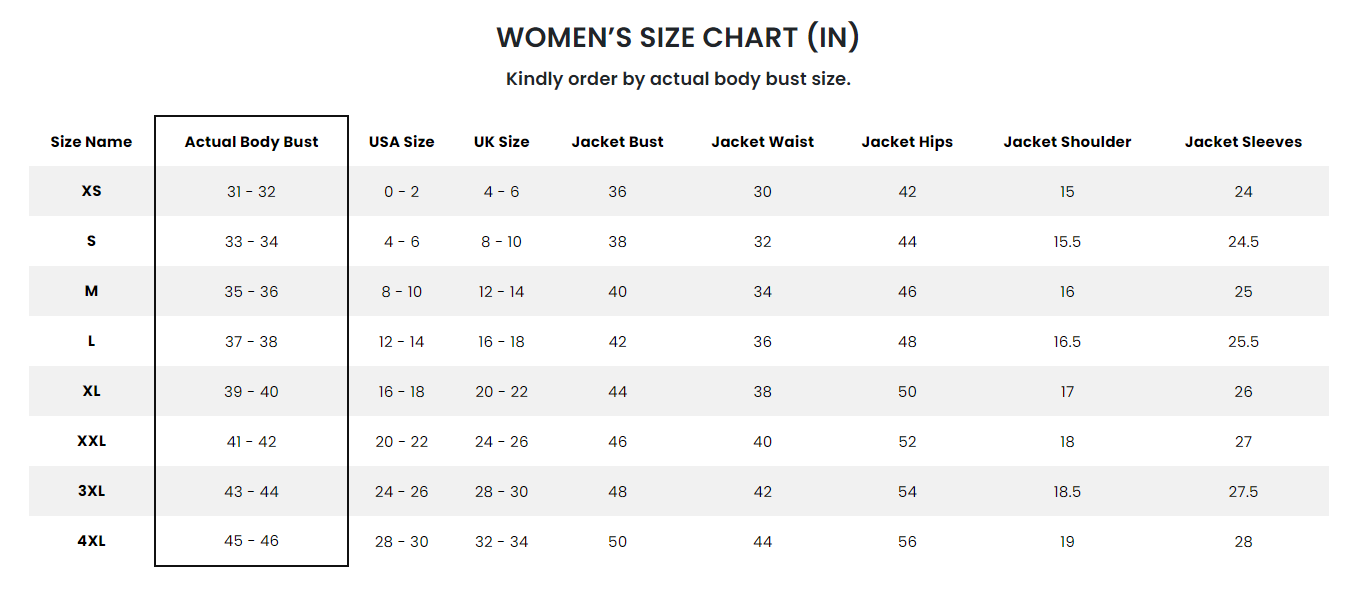Select the XS size name cell
The height and width of the screenshot is (598, 1354).
tap(91, 191)
